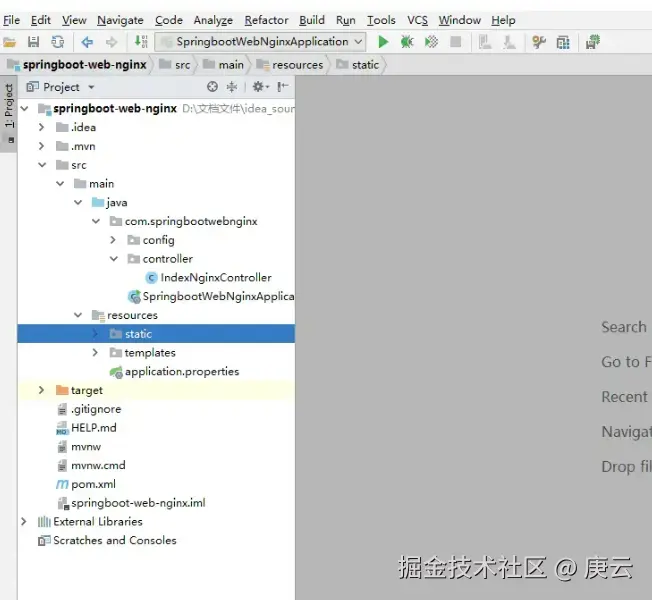The width and height of the screenshot is (652, 600).
Task: Click the Run with Coverage icon
Action: 431,42
